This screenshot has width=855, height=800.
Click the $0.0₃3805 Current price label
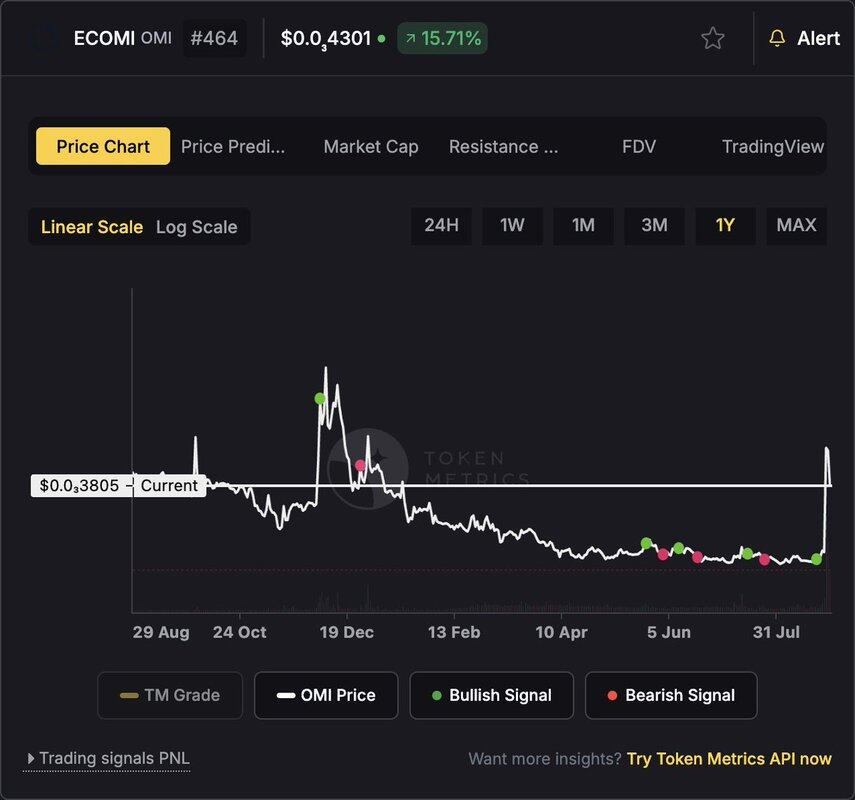118,485
